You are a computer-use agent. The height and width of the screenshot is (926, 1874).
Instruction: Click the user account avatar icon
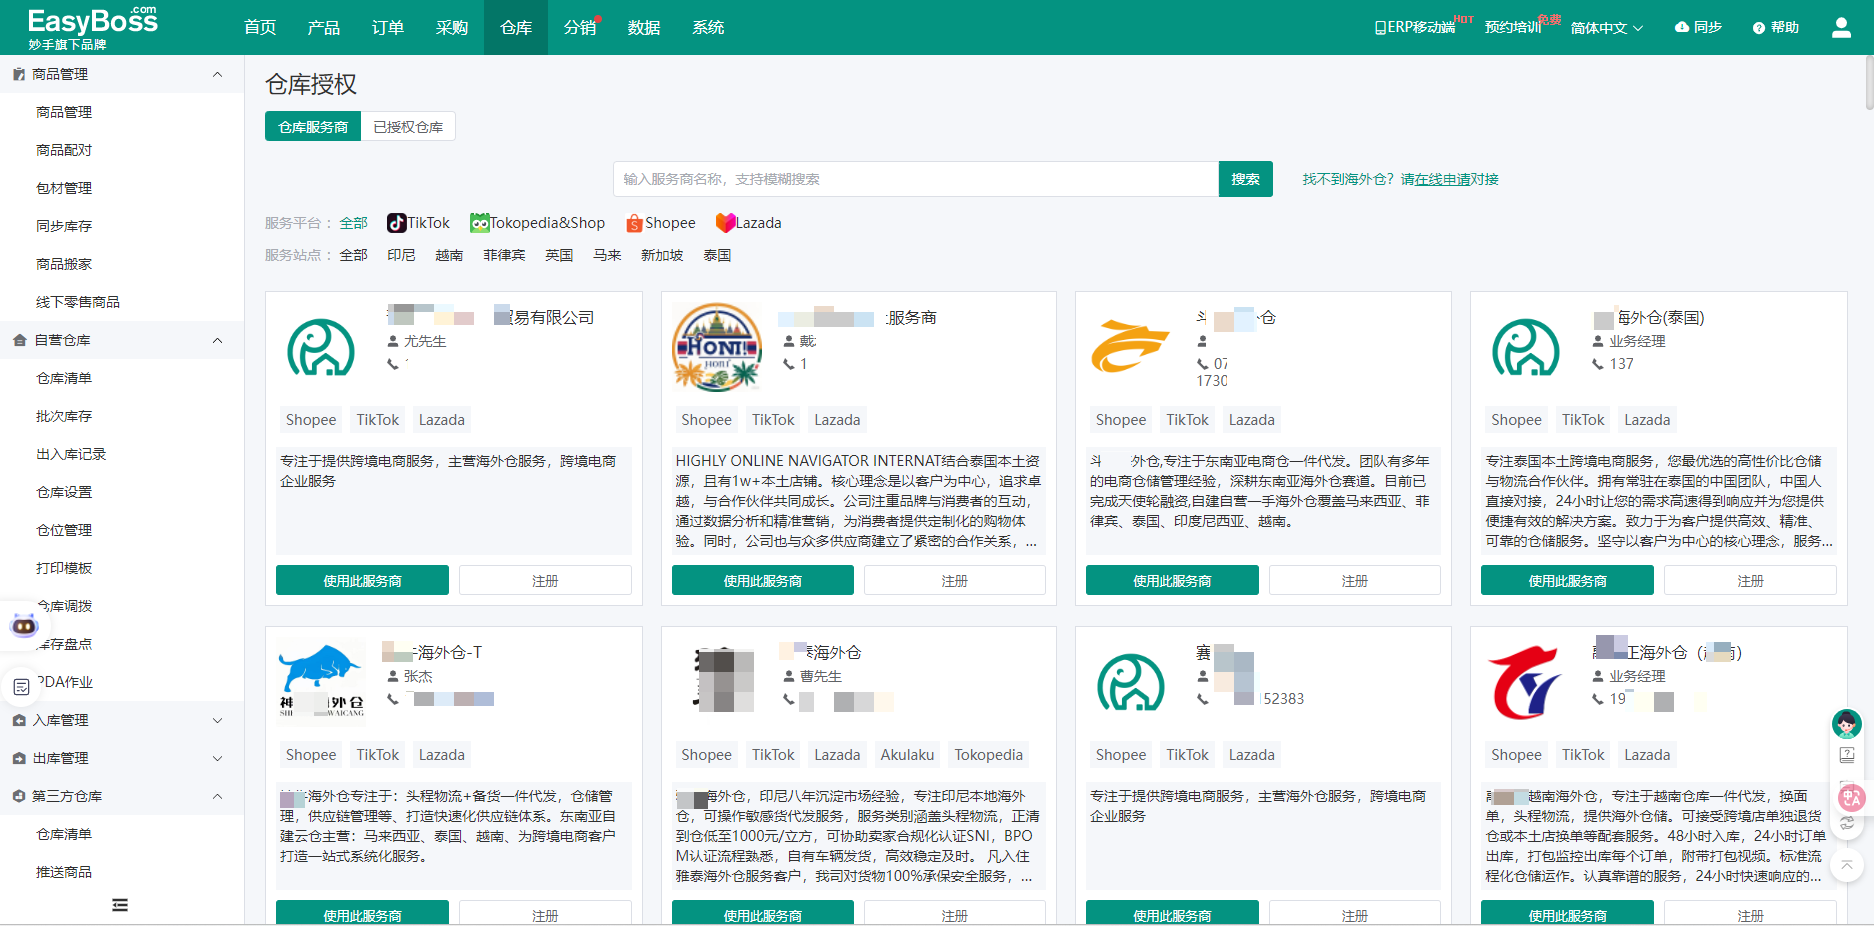1841,28
